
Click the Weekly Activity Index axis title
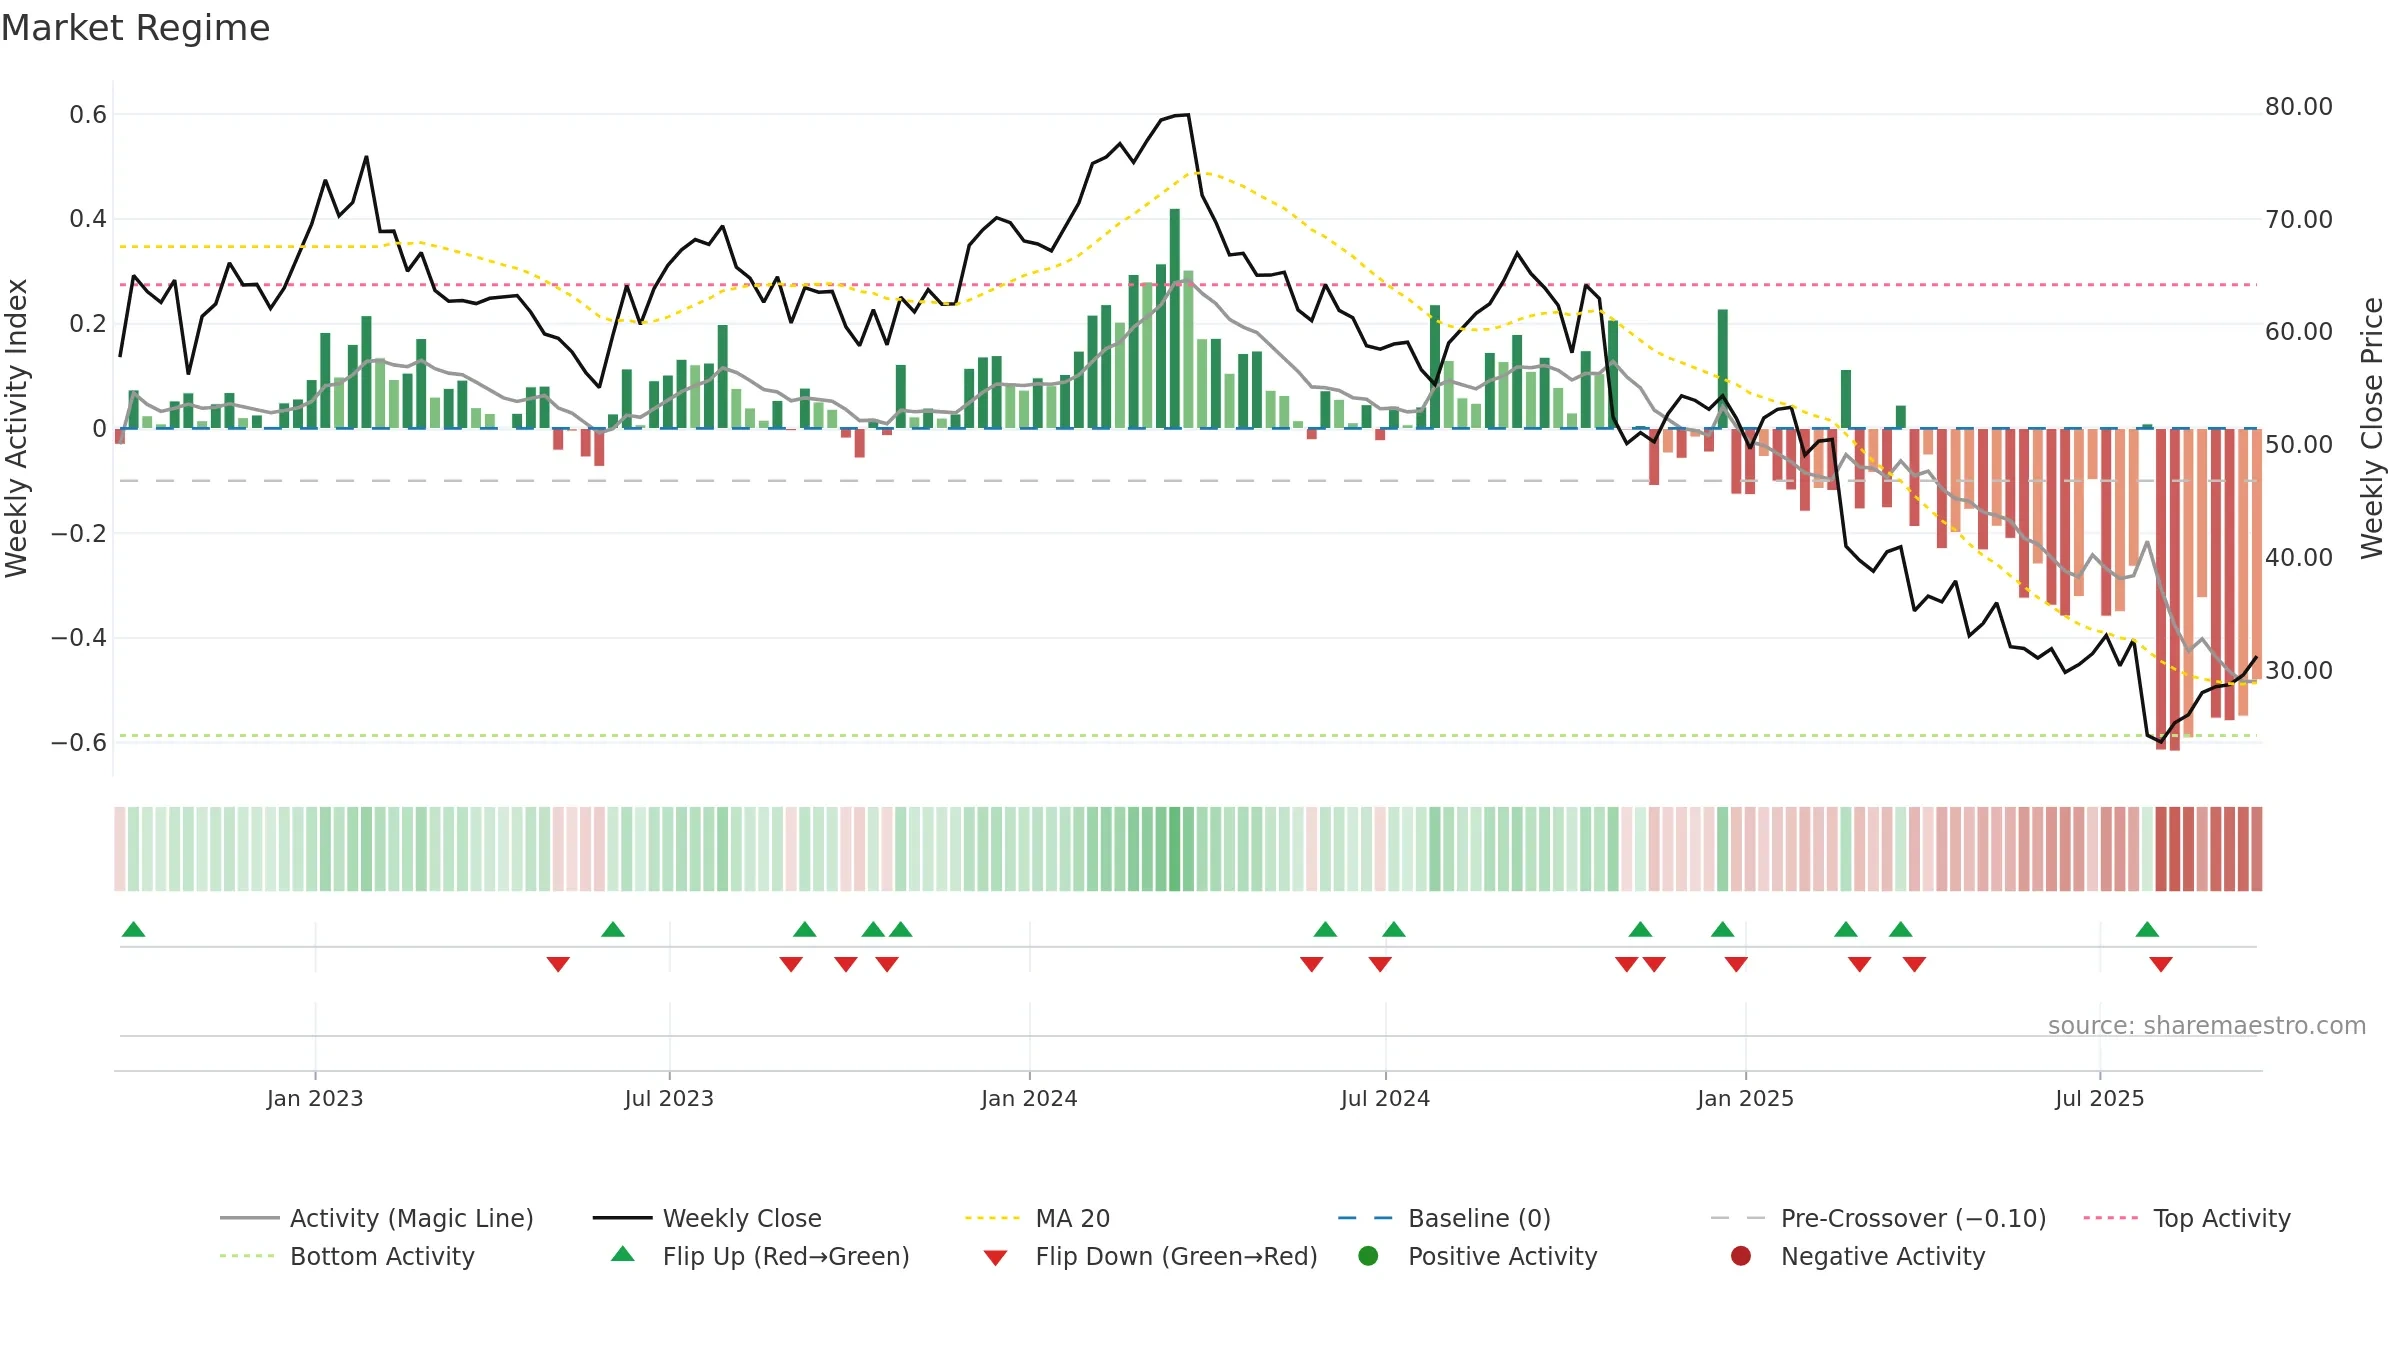pyautogui.click(x=17, y=428)
